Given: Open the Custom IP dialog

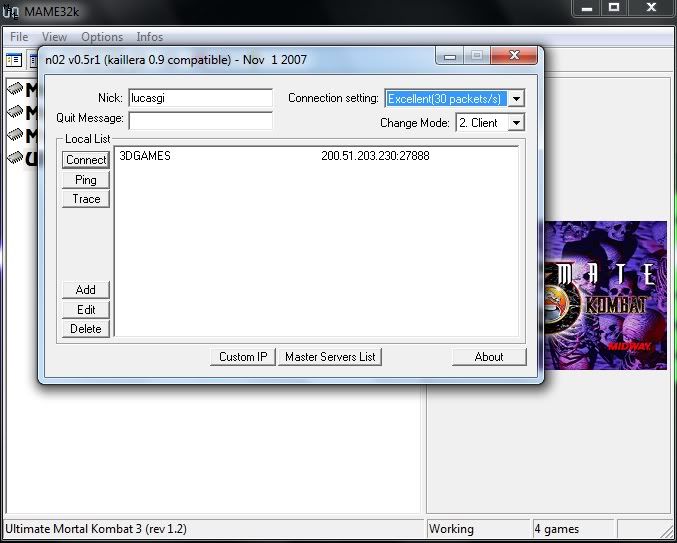Looking at the screenshot, I should [x=243, y=357].
